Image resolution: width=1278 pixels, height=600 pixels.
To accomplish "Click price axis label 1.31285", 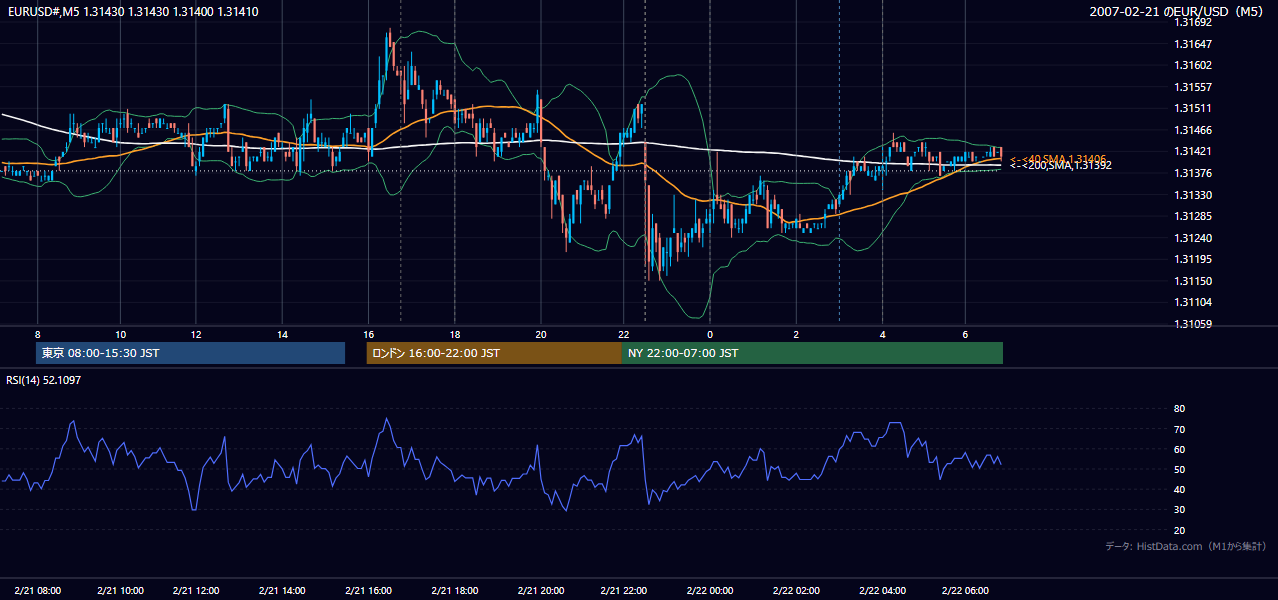I will (1193, 216).
